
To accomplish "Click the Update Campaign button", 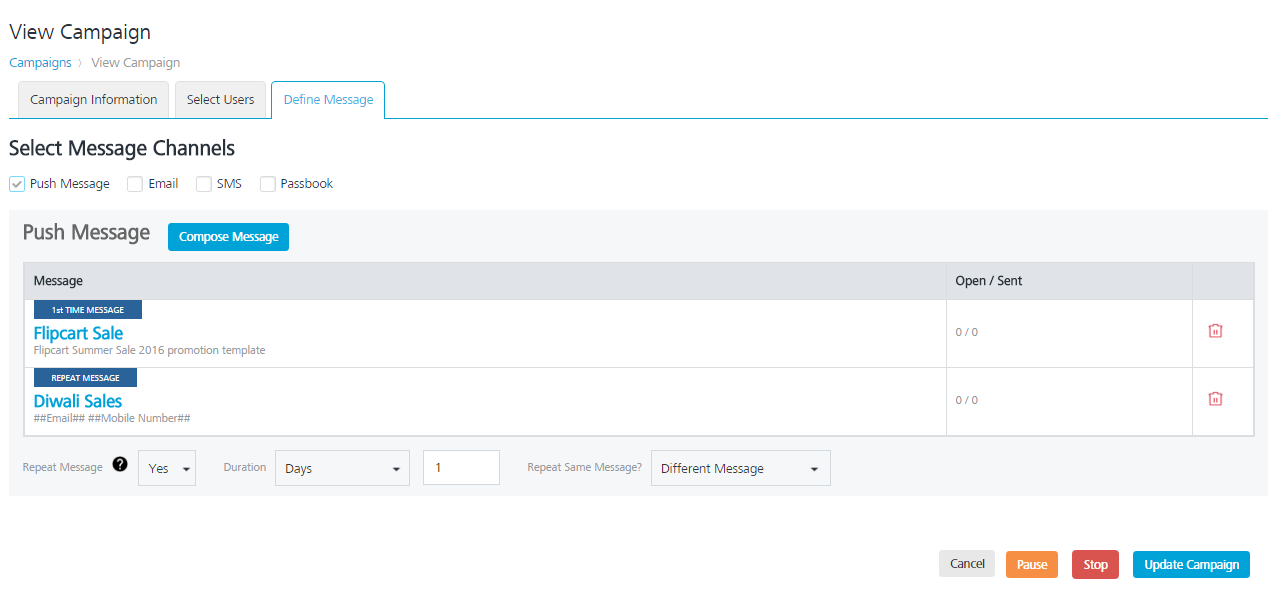I will click(1191, 564).
